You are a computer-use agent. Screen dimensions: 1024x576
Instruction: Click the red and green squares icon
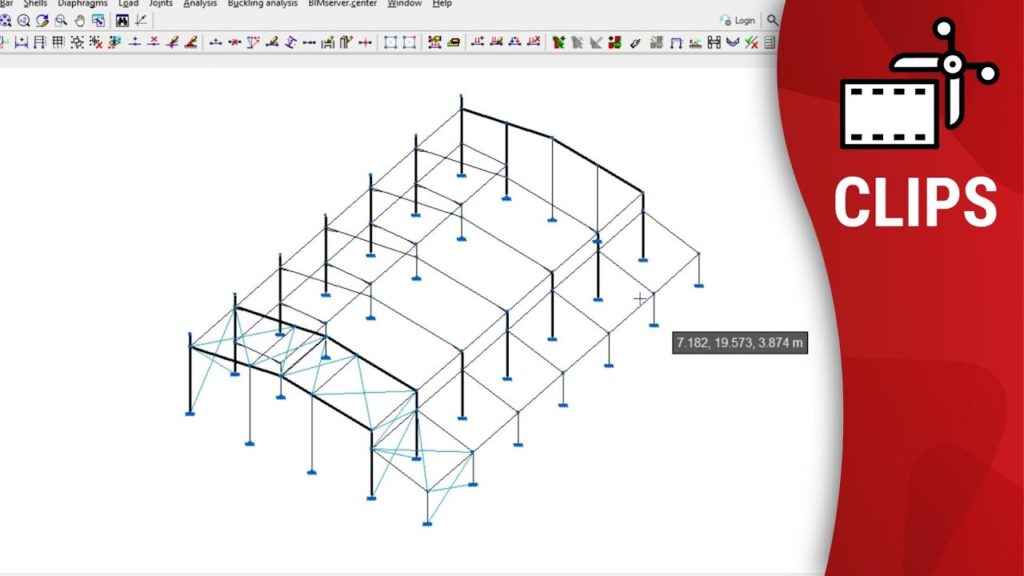pyautogui.click(x=614, y=42)
